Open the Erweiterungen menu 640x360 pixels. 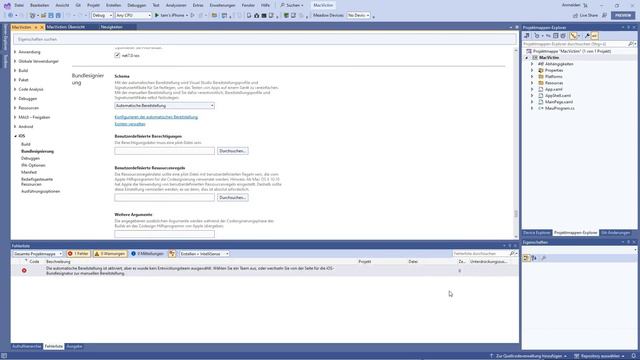tap(222, 5)
